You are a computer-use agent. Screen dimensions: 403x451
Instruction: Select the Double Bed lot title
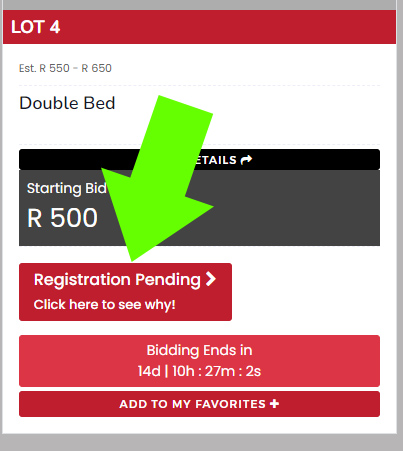(67, 103)
